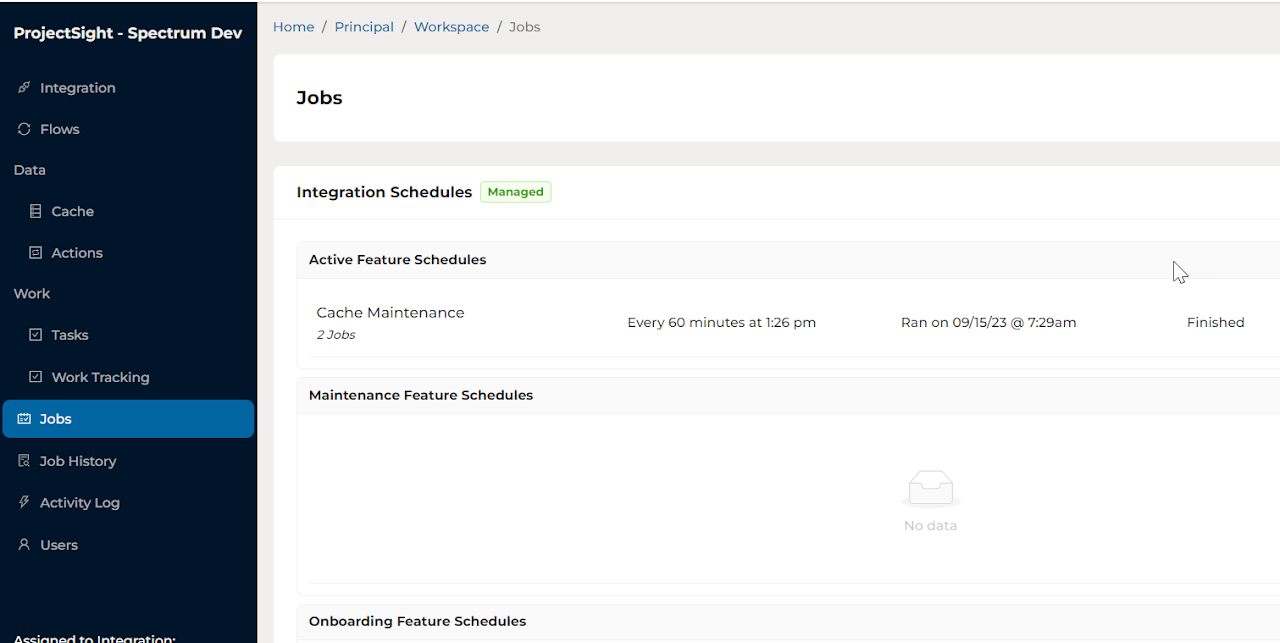The image size is (1280, 643).
Task: Click the Home breadcrumb link
Action: pos(294,27)
